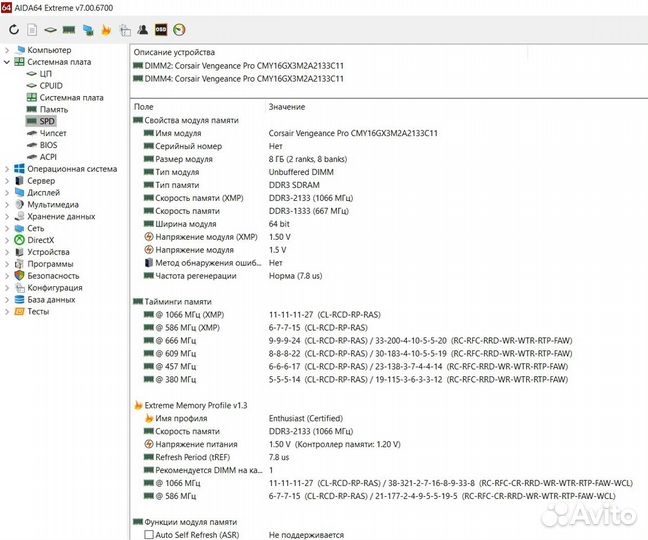648x540 pixels.
Task: Open the Чипсет page
Action: (x=53, y=133)
